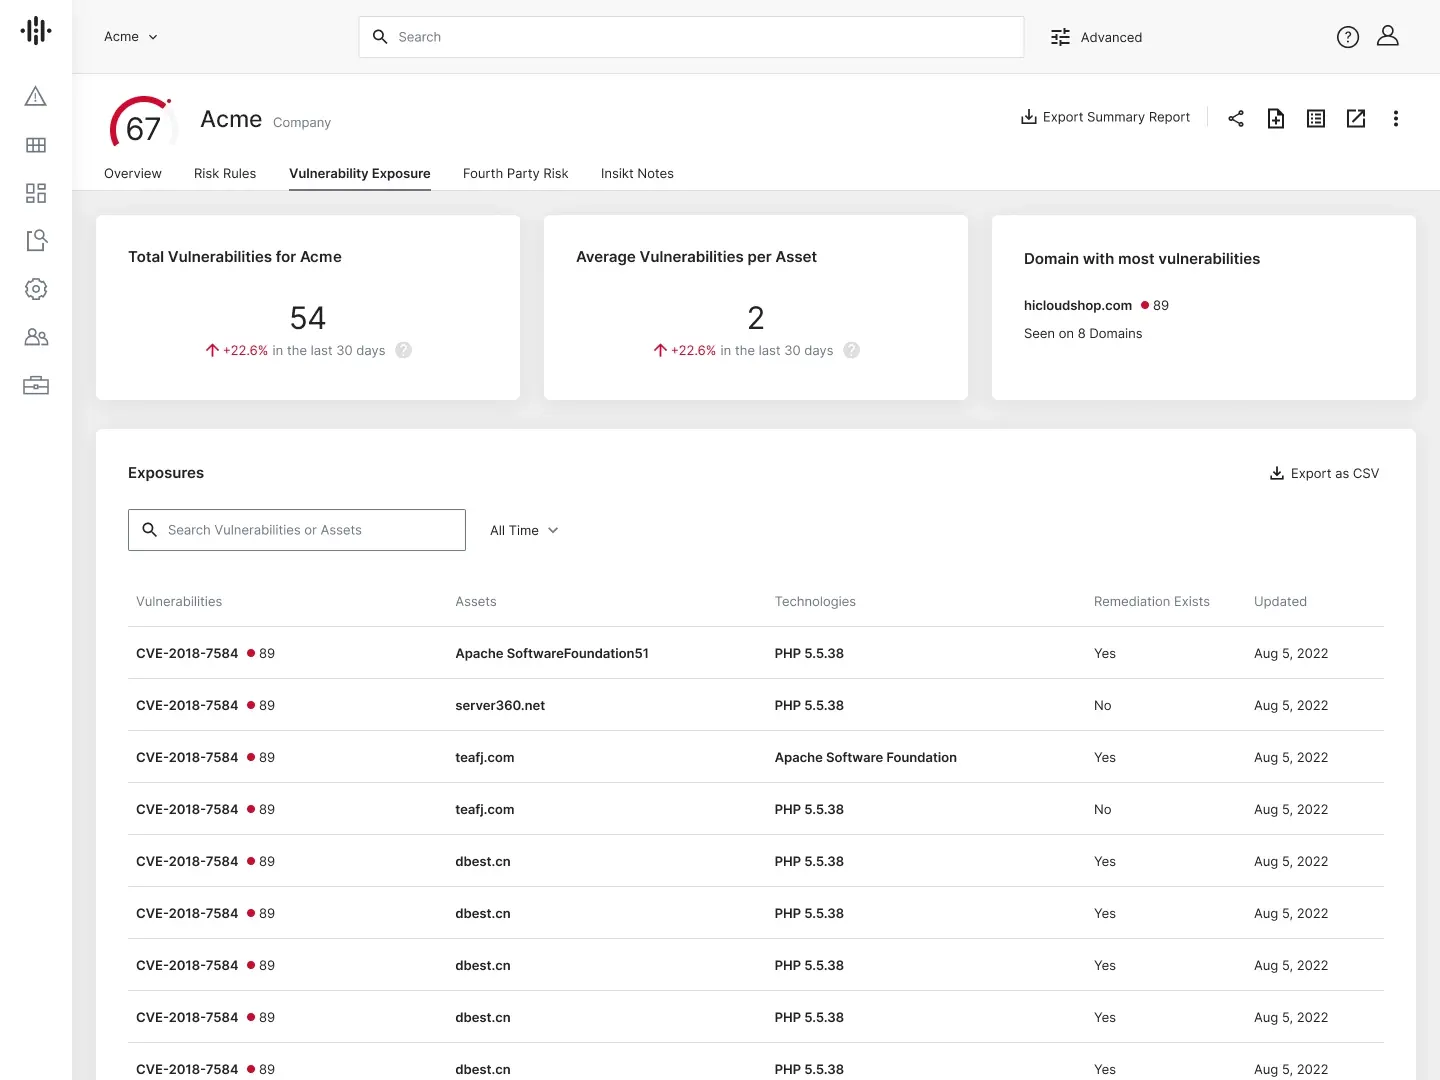Expand the Acme organization dropdown
The height and width of the screenshot is (1080, 1440).
click(131, 37)
